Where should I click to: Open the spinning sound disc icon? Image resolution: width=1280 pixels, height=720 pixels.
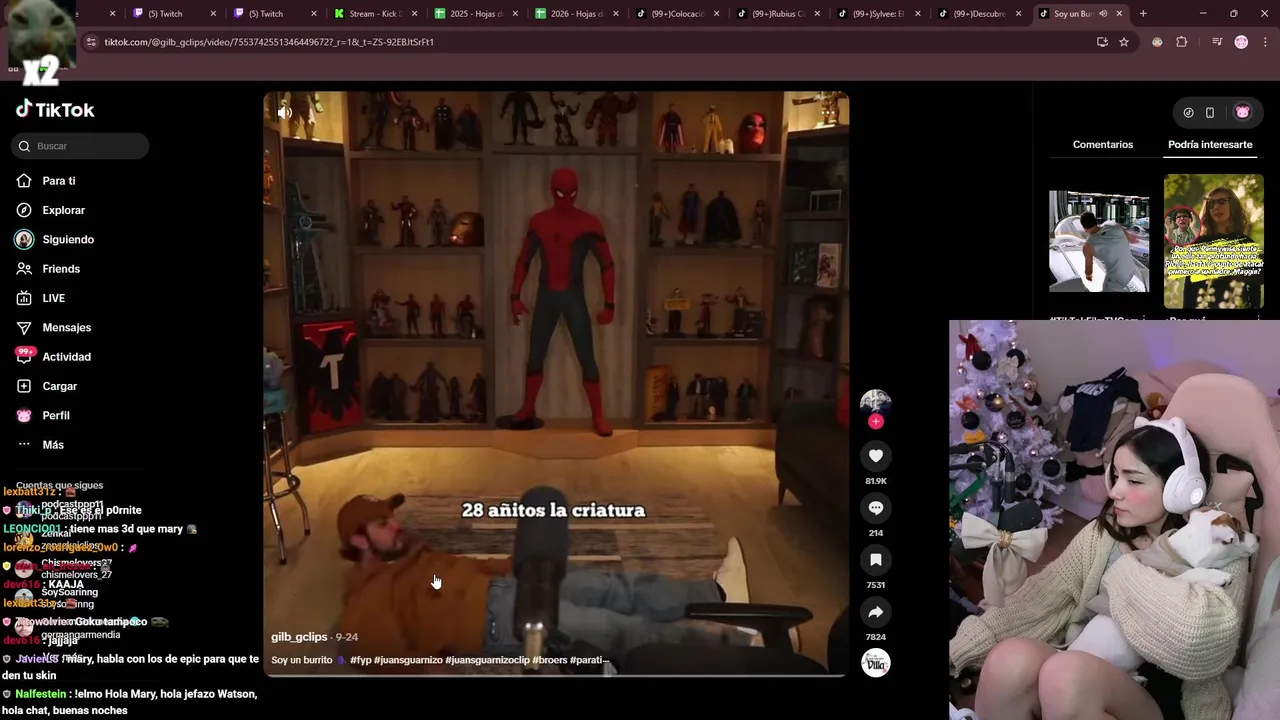[875, 663]
